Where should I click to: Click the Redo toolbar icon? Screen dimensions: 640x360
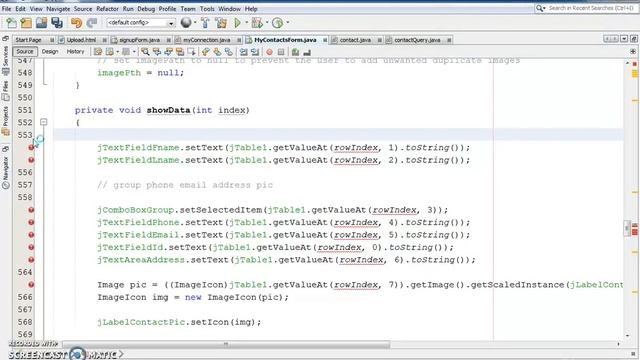(91, 23)
